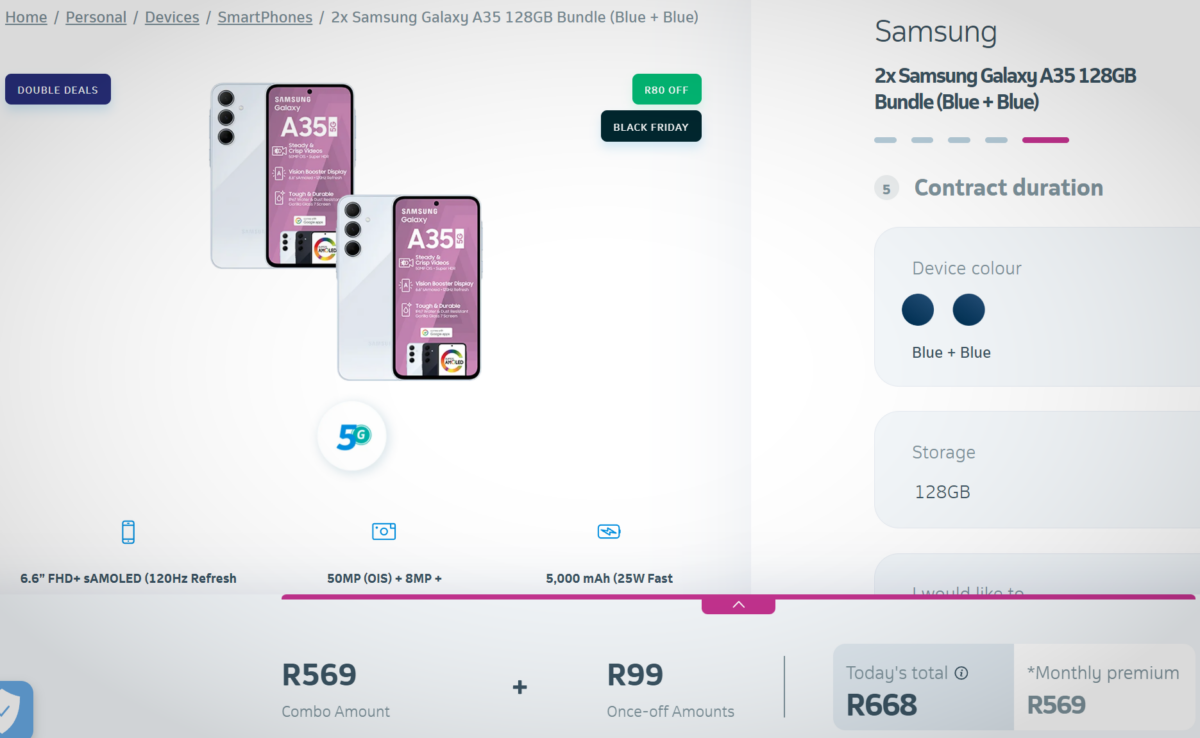Select the second blue colour swatch

pyautogui.click(x=969, y=310)
